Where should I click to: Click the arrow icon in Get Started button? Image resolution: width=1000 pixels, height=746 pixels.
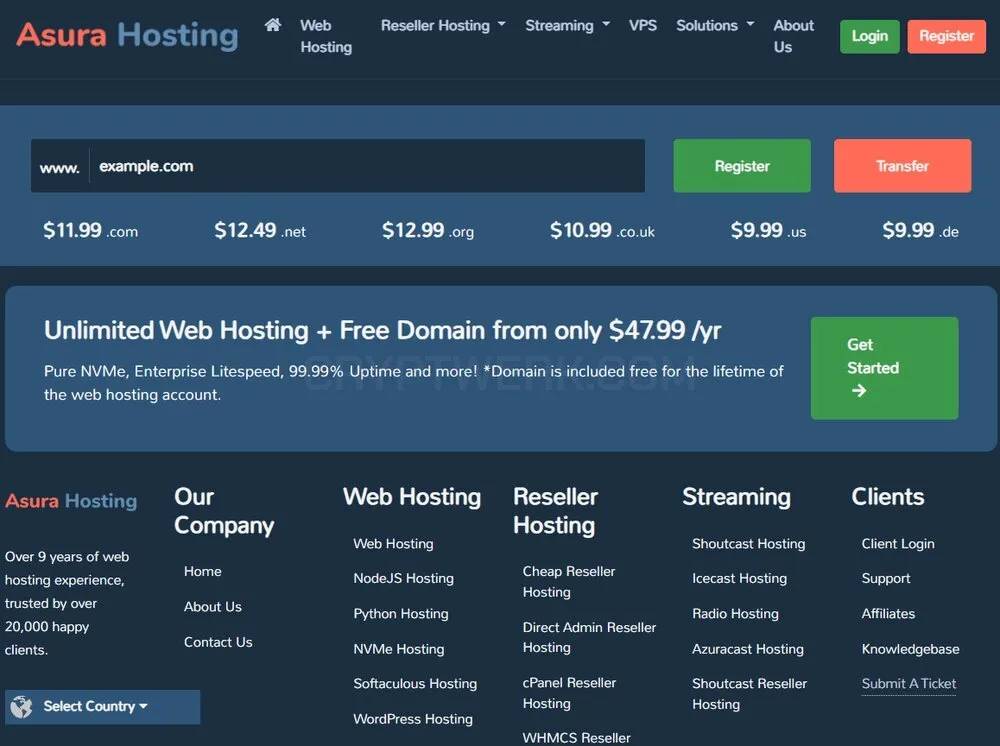[x=859, y=391]
